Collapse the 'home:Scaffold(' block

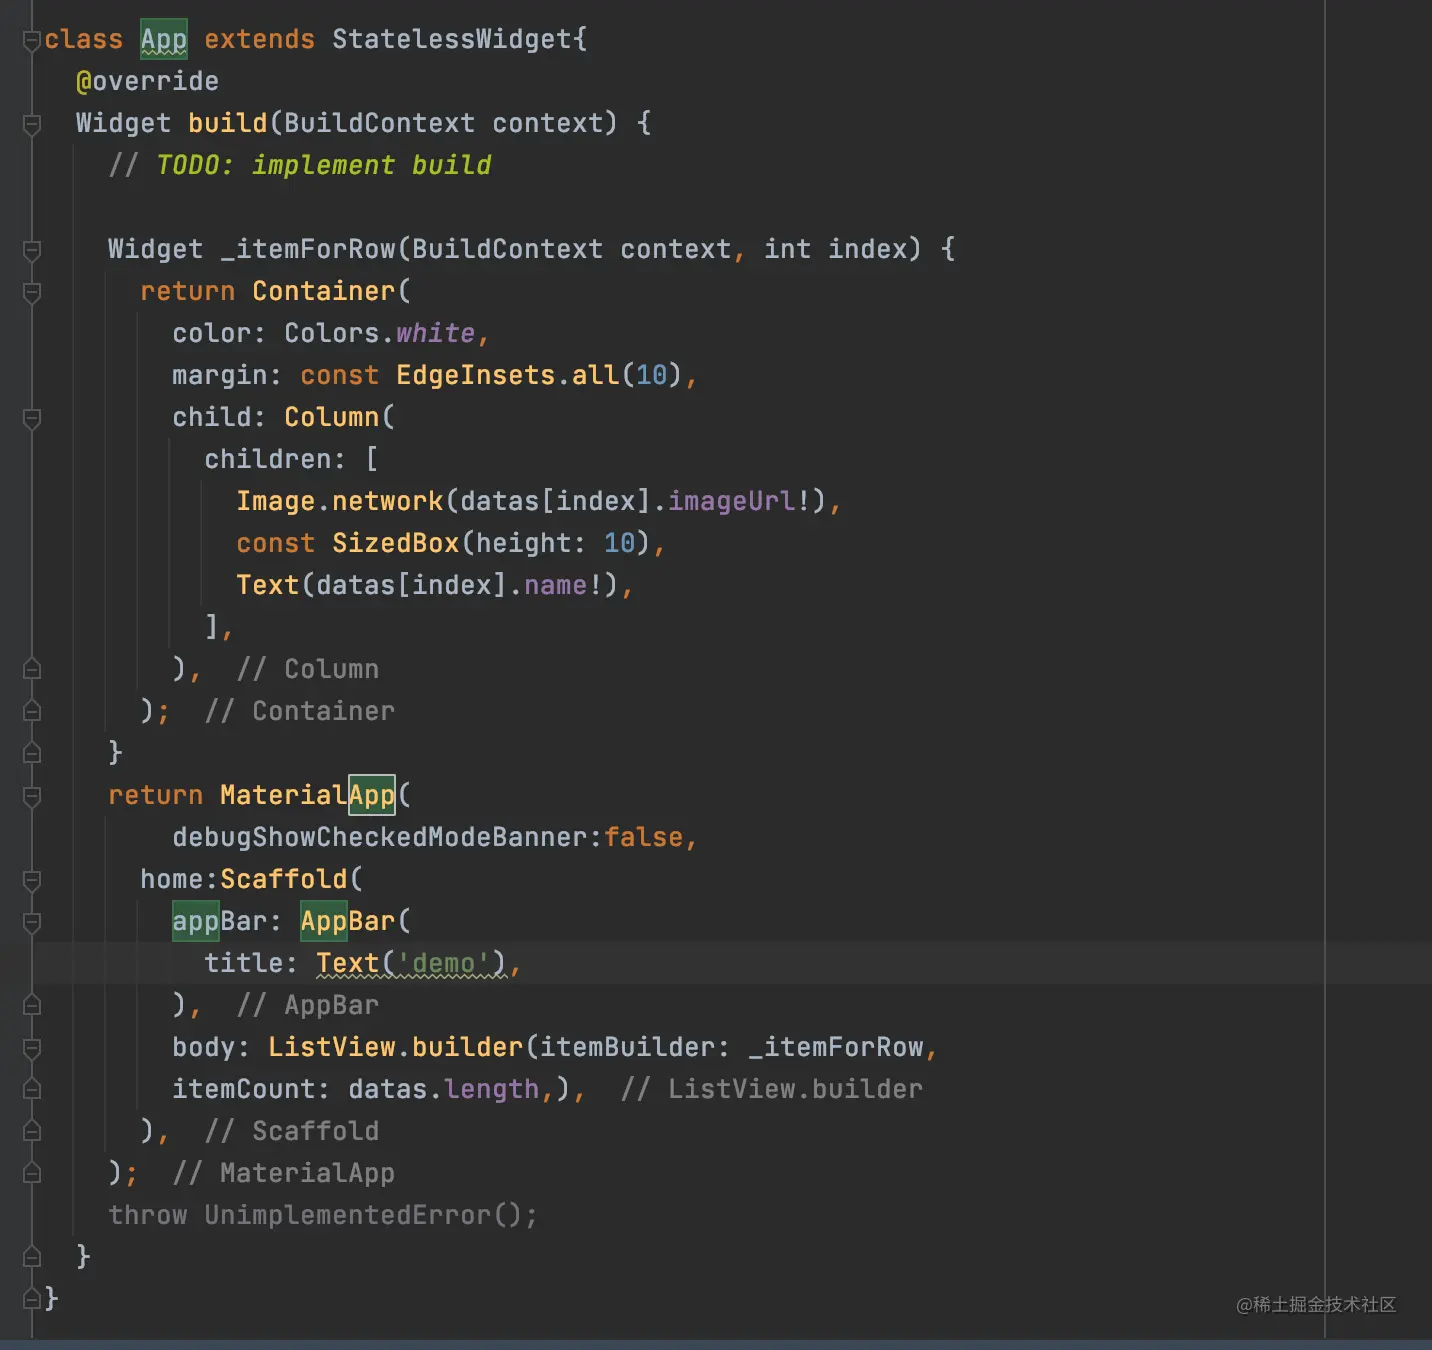coord(32,880)
